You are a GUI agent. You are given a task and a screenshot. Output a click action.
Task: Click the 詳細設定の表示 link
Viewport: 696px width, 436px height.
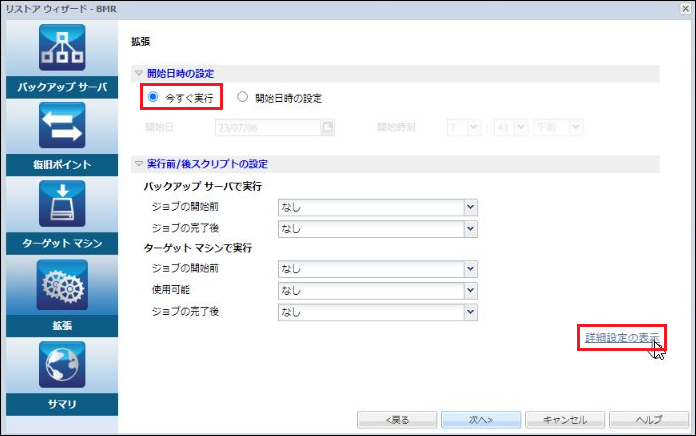click(622, 337)
